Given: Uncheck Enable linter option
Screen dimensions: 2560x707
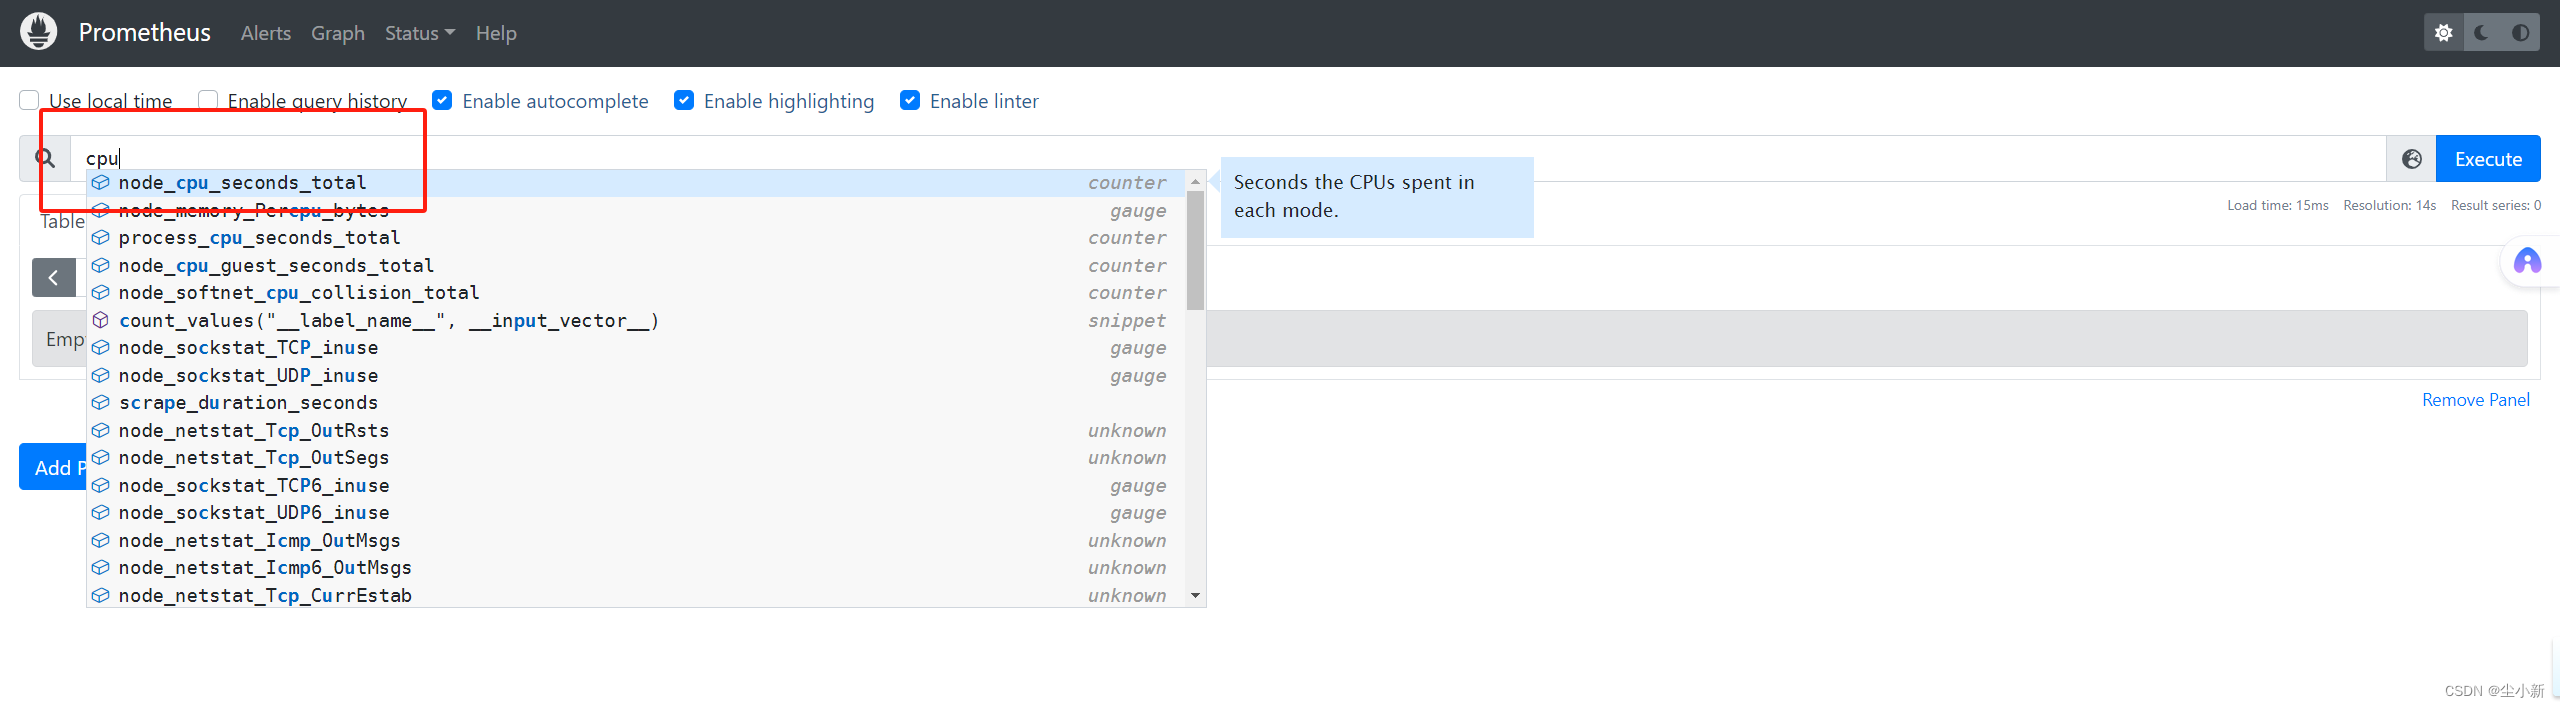Looking at the screenshot, I should coord(910,100).
